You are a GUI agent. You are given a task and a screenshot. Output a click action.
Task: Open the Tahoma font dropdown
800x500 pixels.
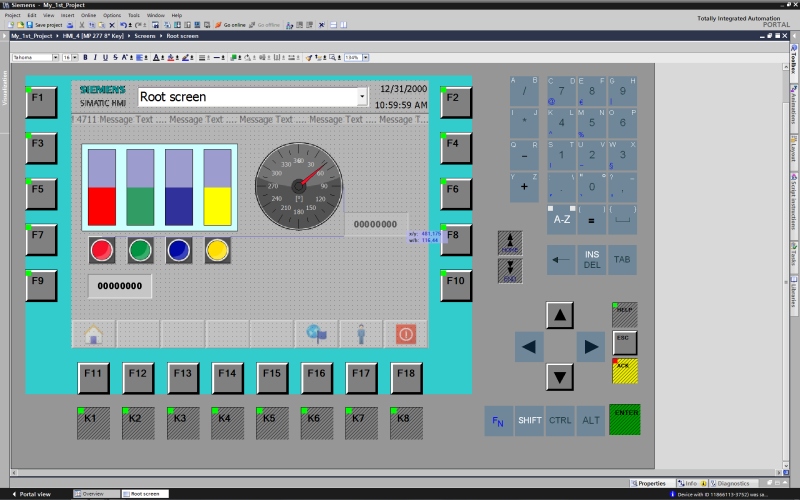[x=56, y=57]
